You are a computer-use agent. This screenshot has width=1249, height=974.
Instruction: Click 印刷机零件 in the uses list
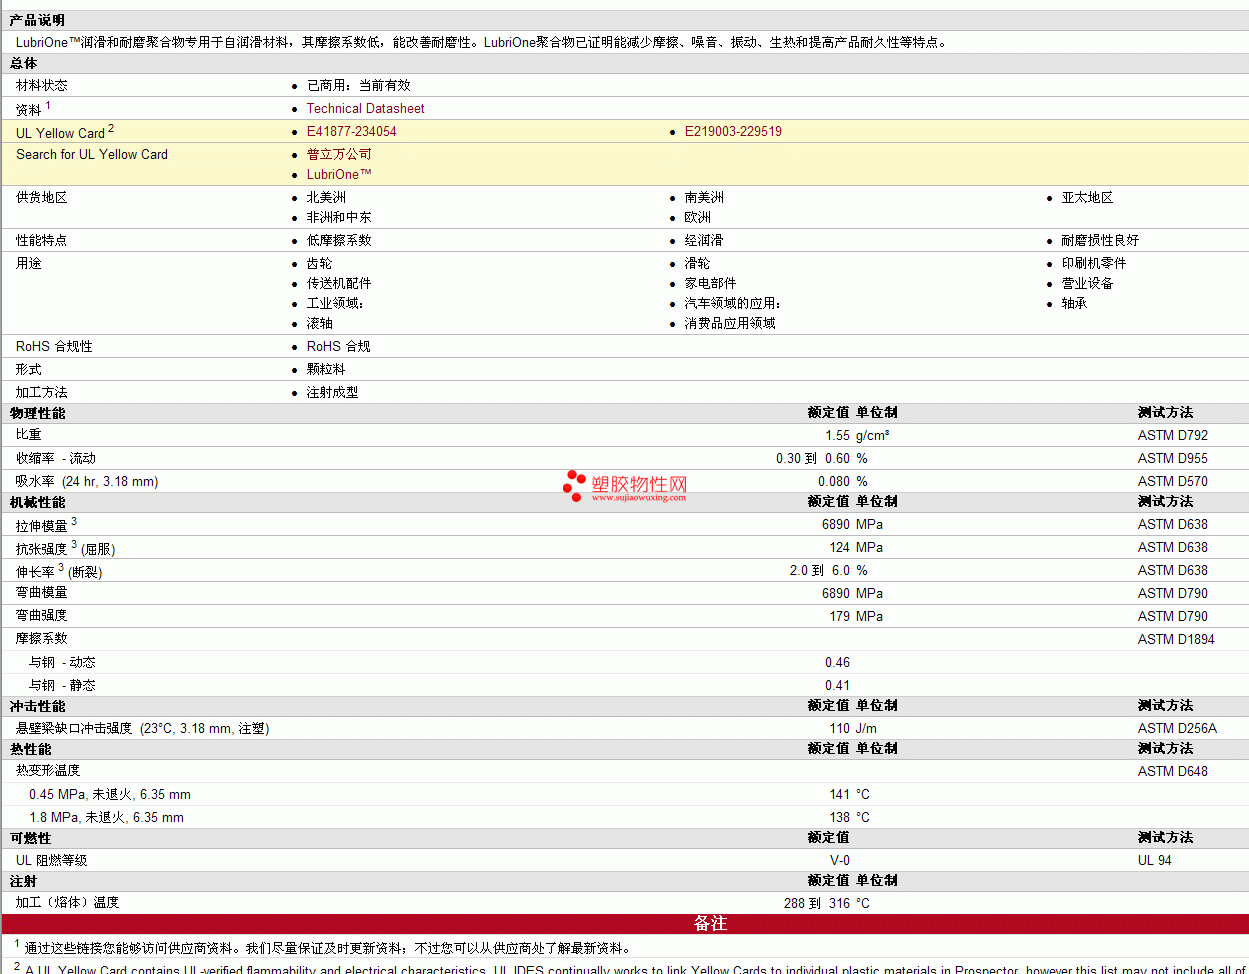1094,263
